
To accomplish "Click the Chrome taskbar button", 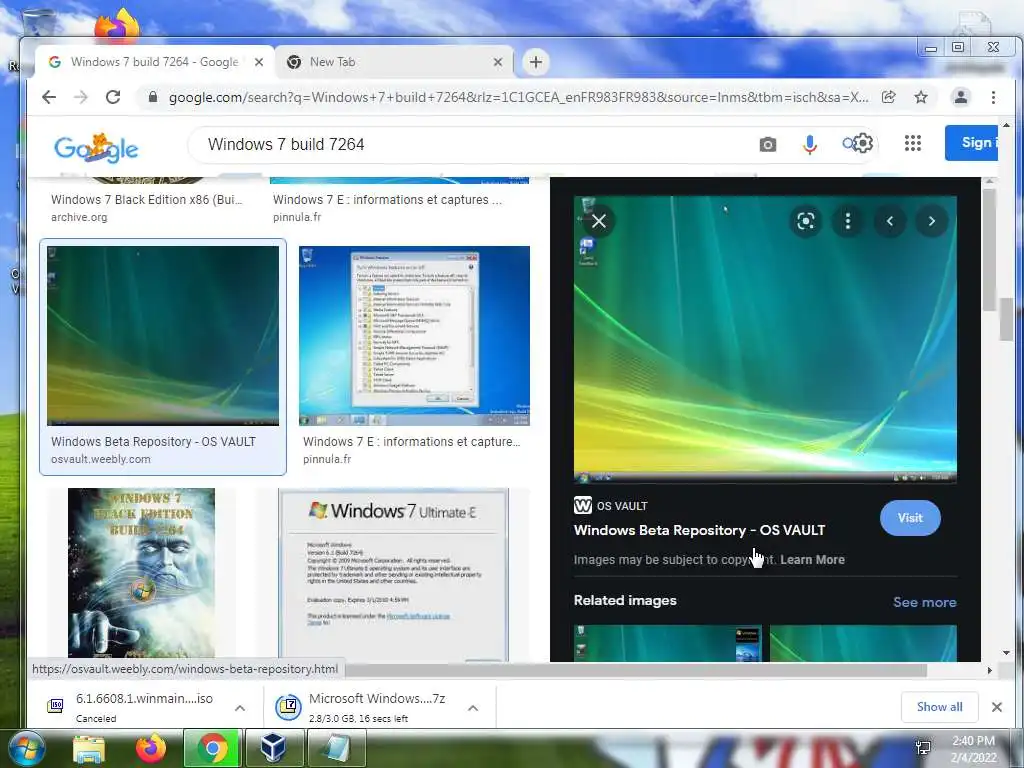I will point(212,748).
